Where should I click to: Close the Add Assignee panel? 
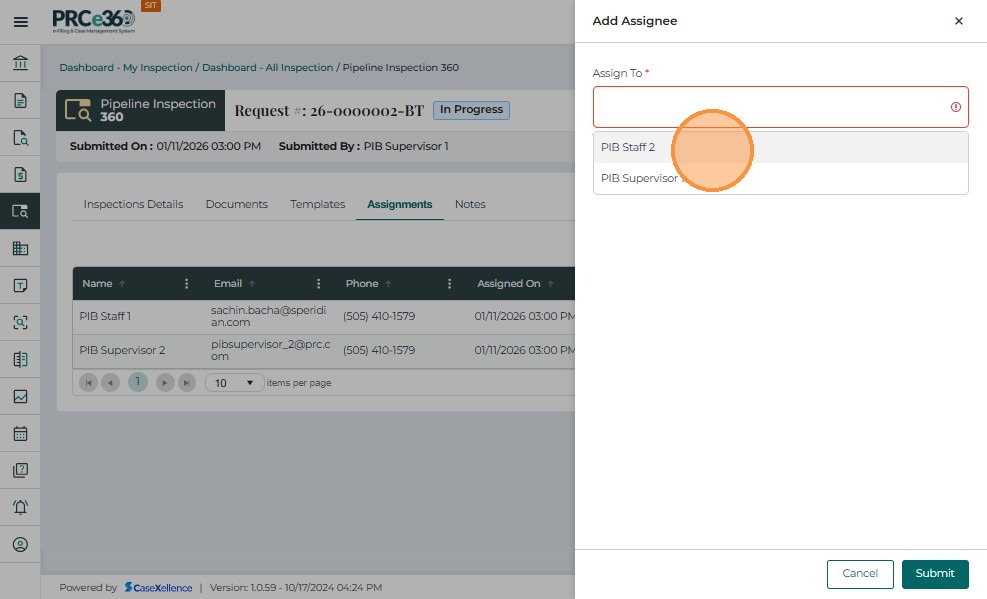coord(958,21)
